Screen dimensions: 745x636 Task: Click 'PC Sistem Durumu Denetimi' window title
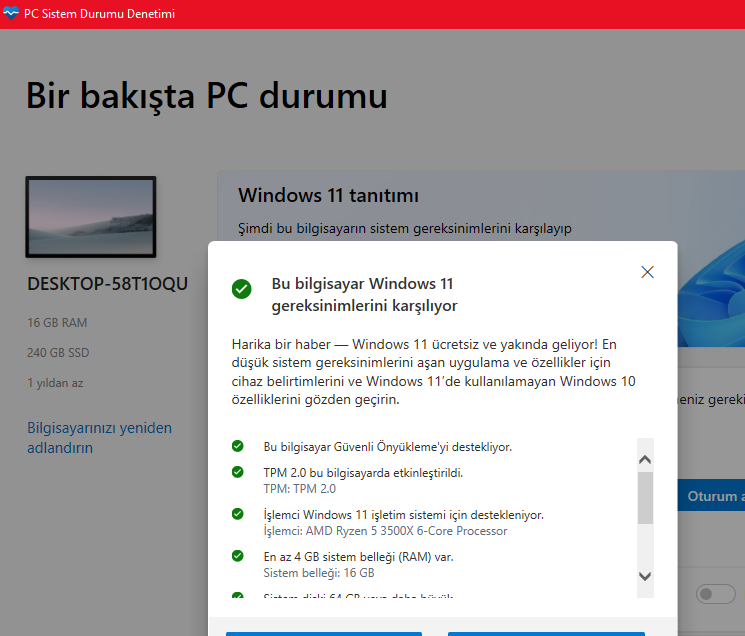[99, 14]
